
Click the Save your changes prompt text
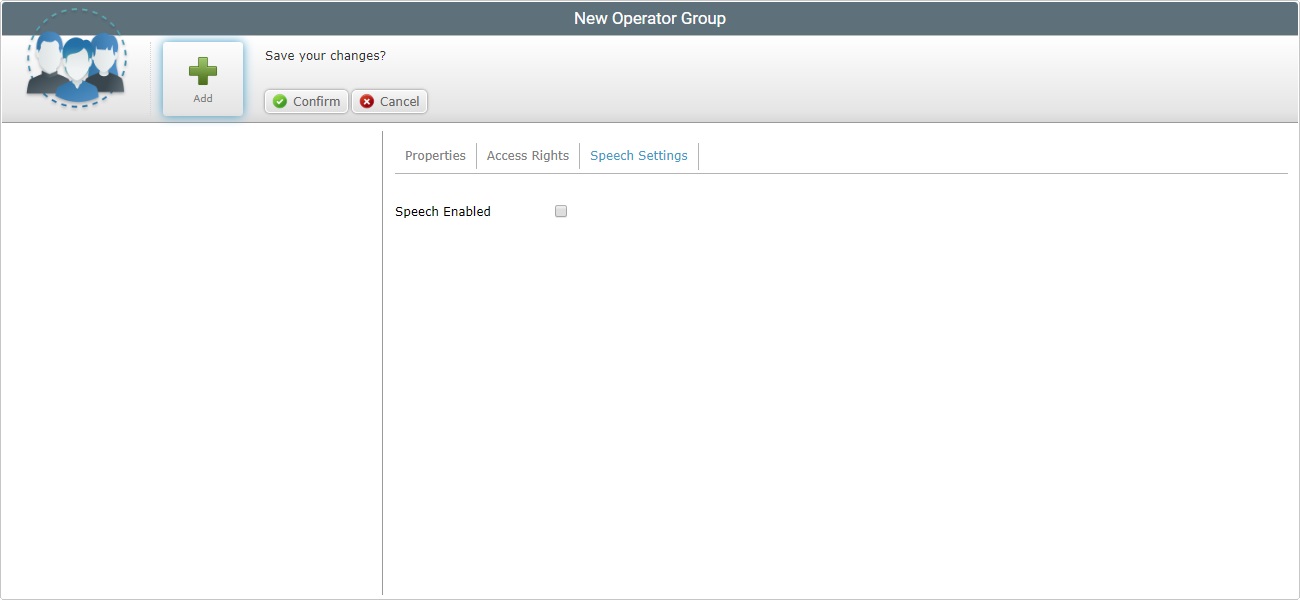point(325,55)
